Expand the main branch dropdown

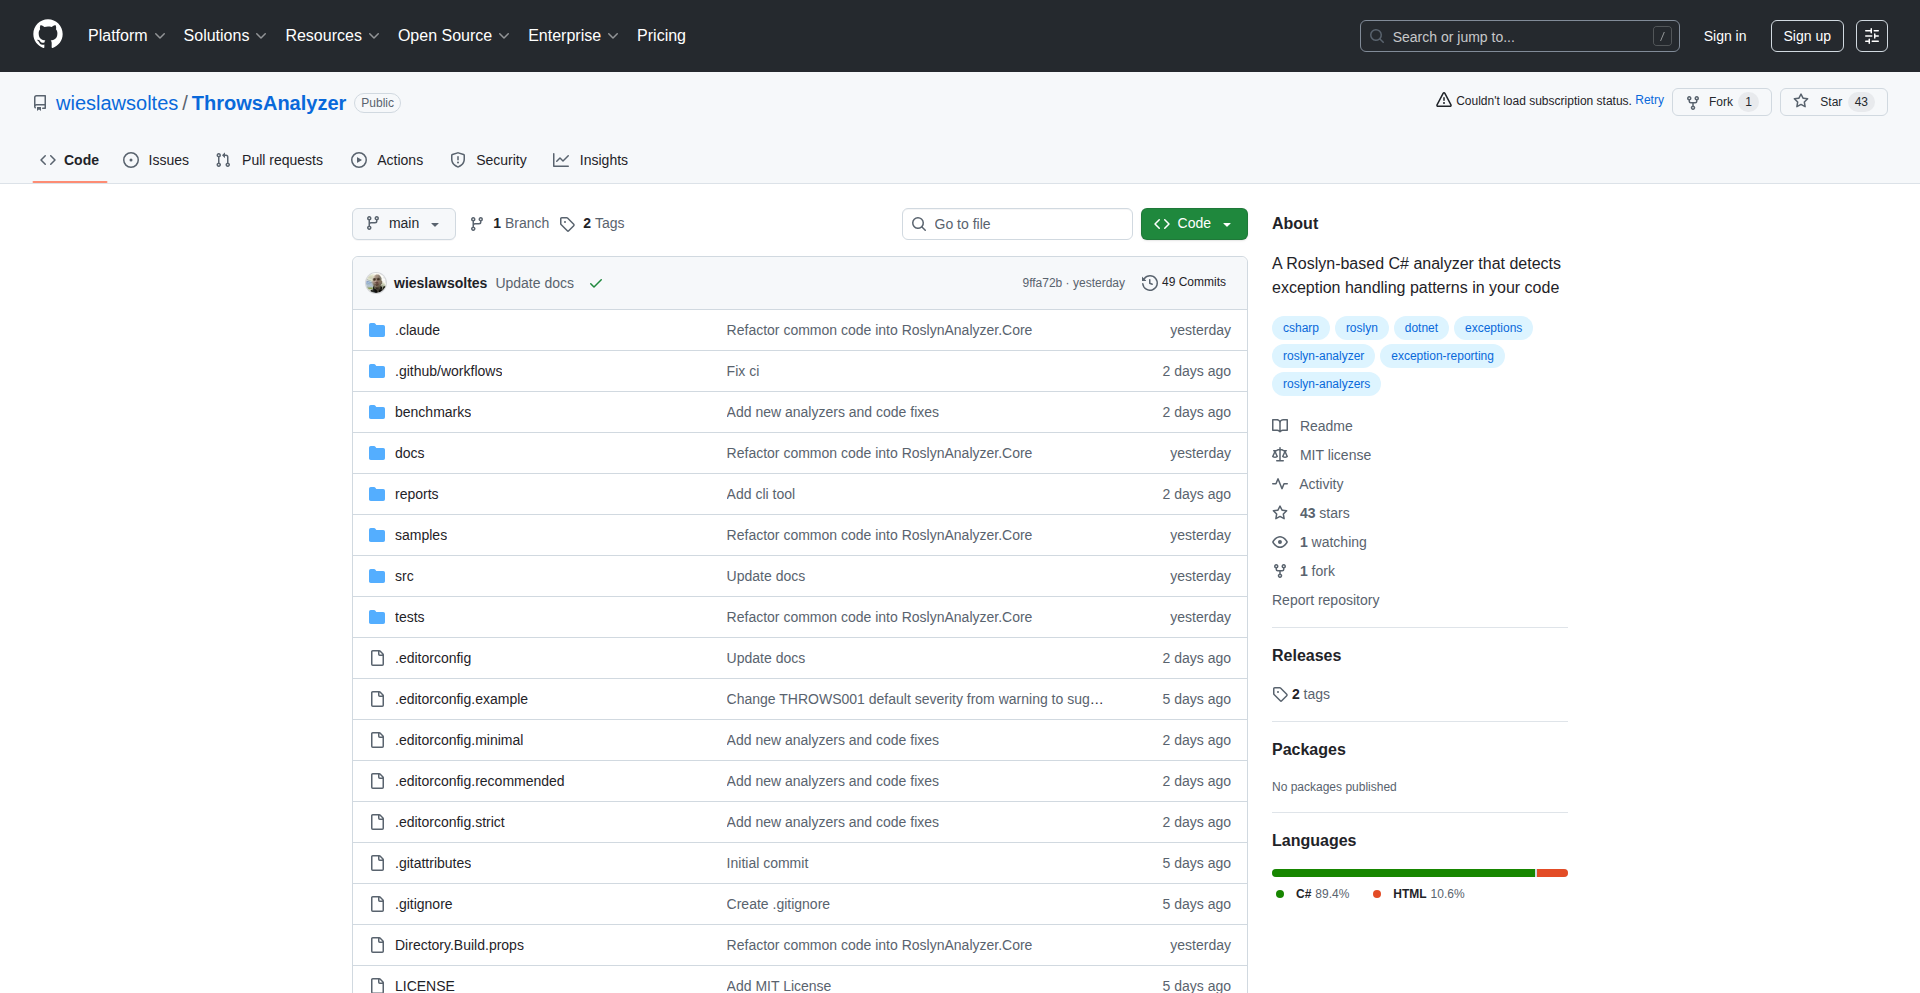[403, 223]
